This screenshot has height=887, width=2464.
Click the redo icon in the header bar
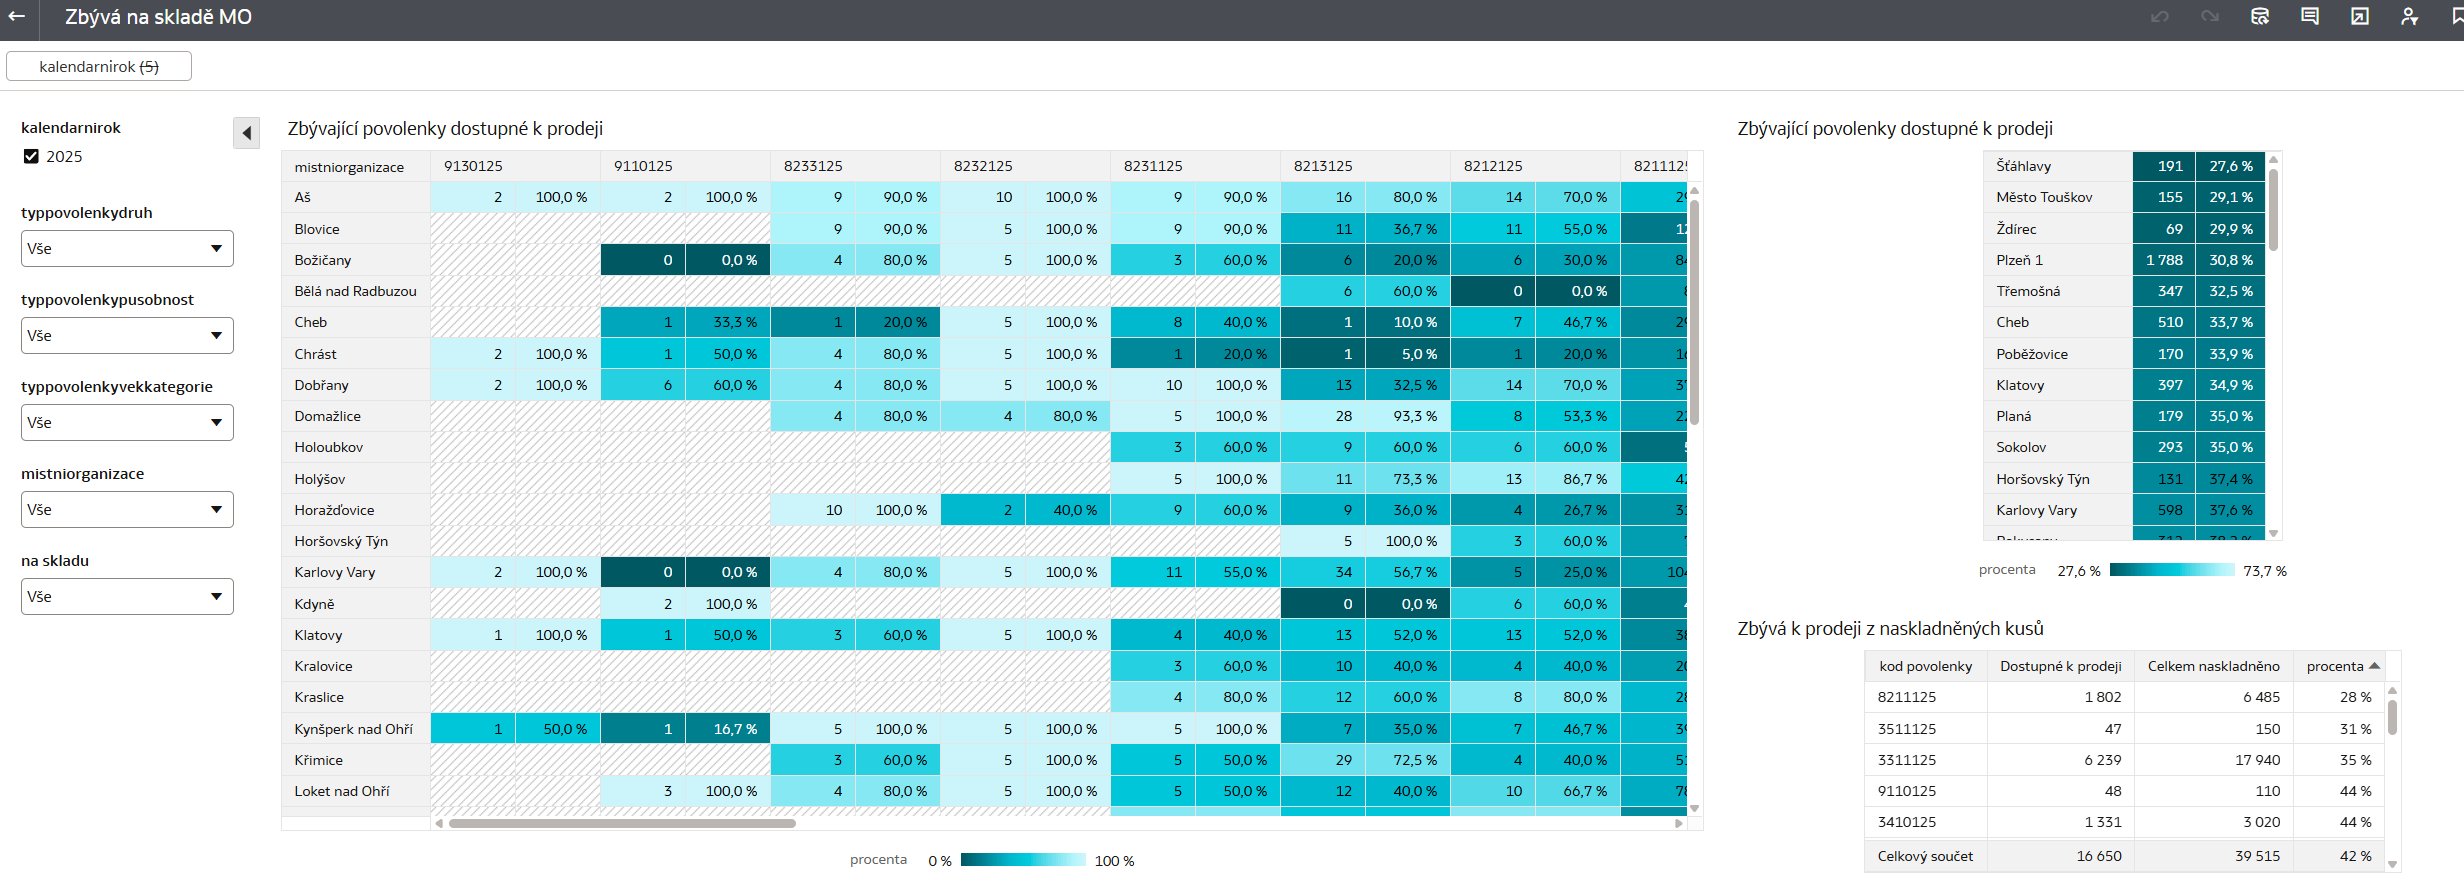2210,16
